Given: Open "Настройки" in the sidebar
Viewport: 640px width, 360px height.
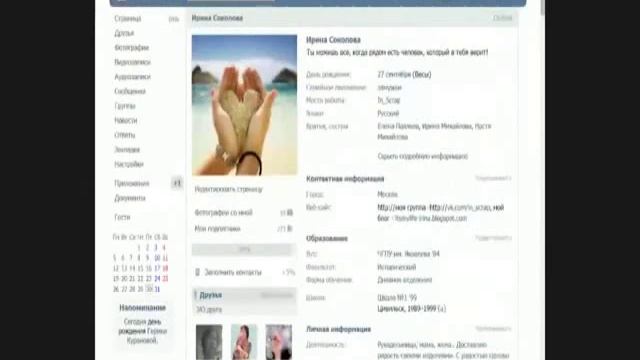Looking at the screenshot, I should point(129,164).
